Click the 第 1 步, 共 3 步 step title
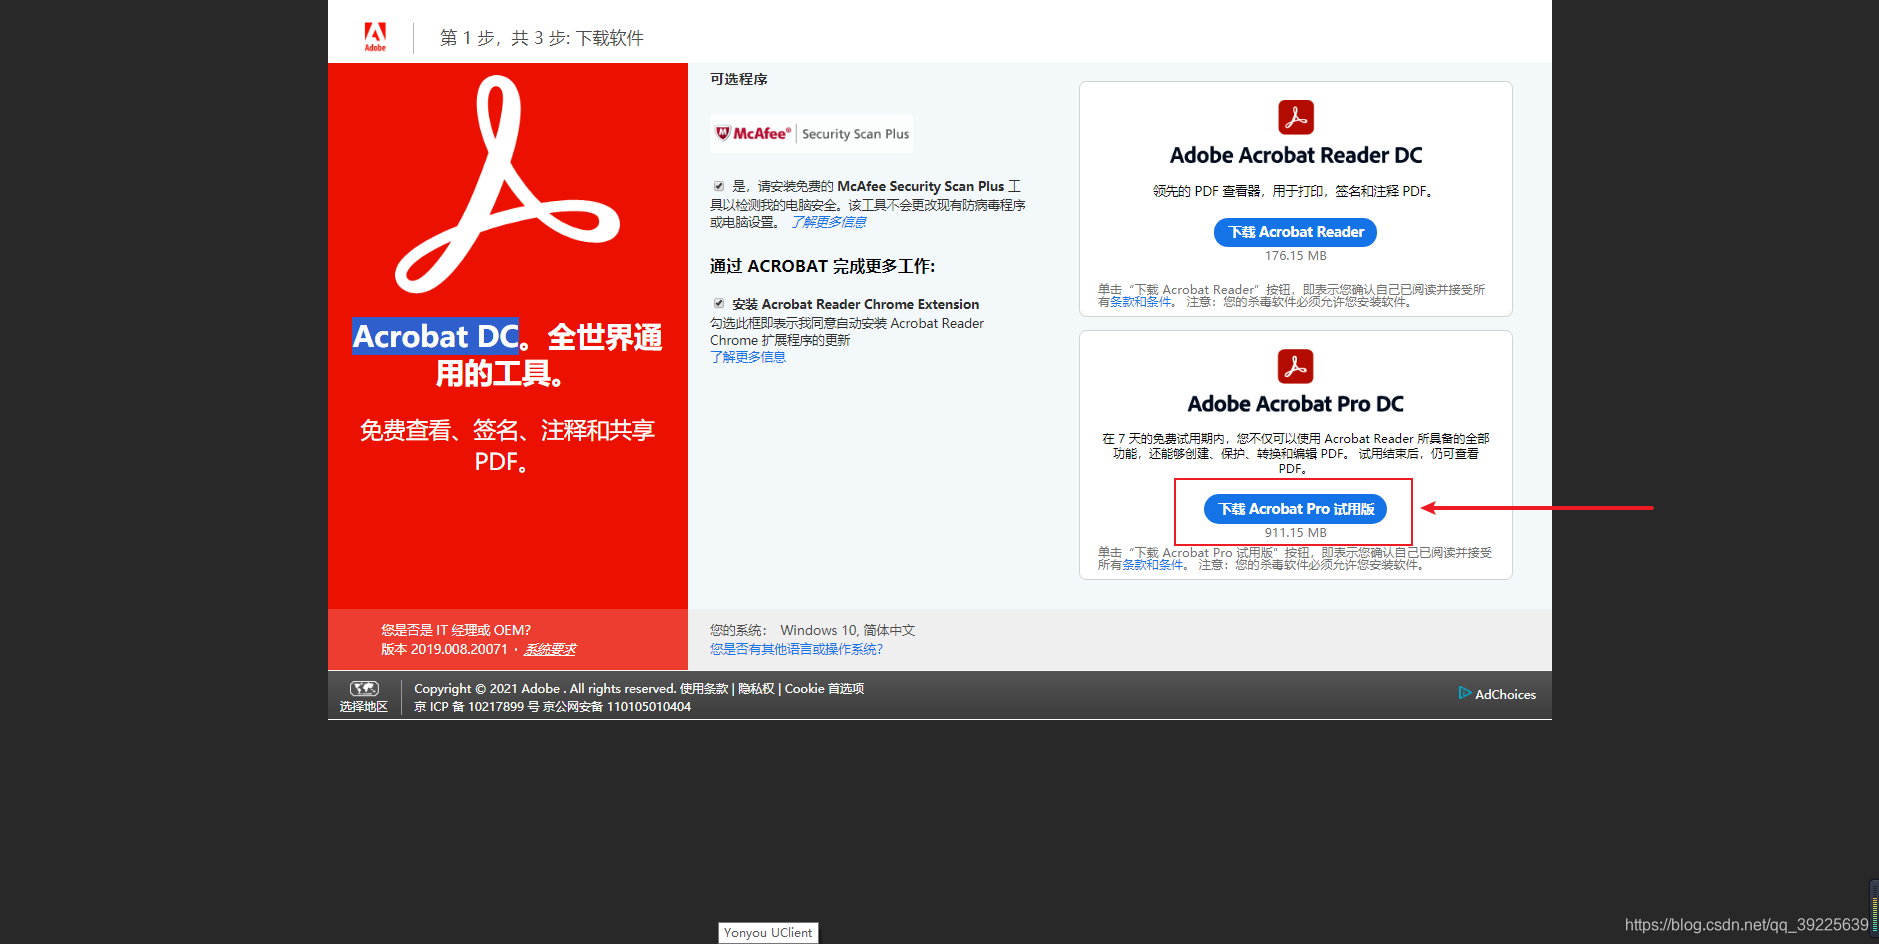Screen dimensions: 1879x944 pyautogui.click(x=542, y=38)
